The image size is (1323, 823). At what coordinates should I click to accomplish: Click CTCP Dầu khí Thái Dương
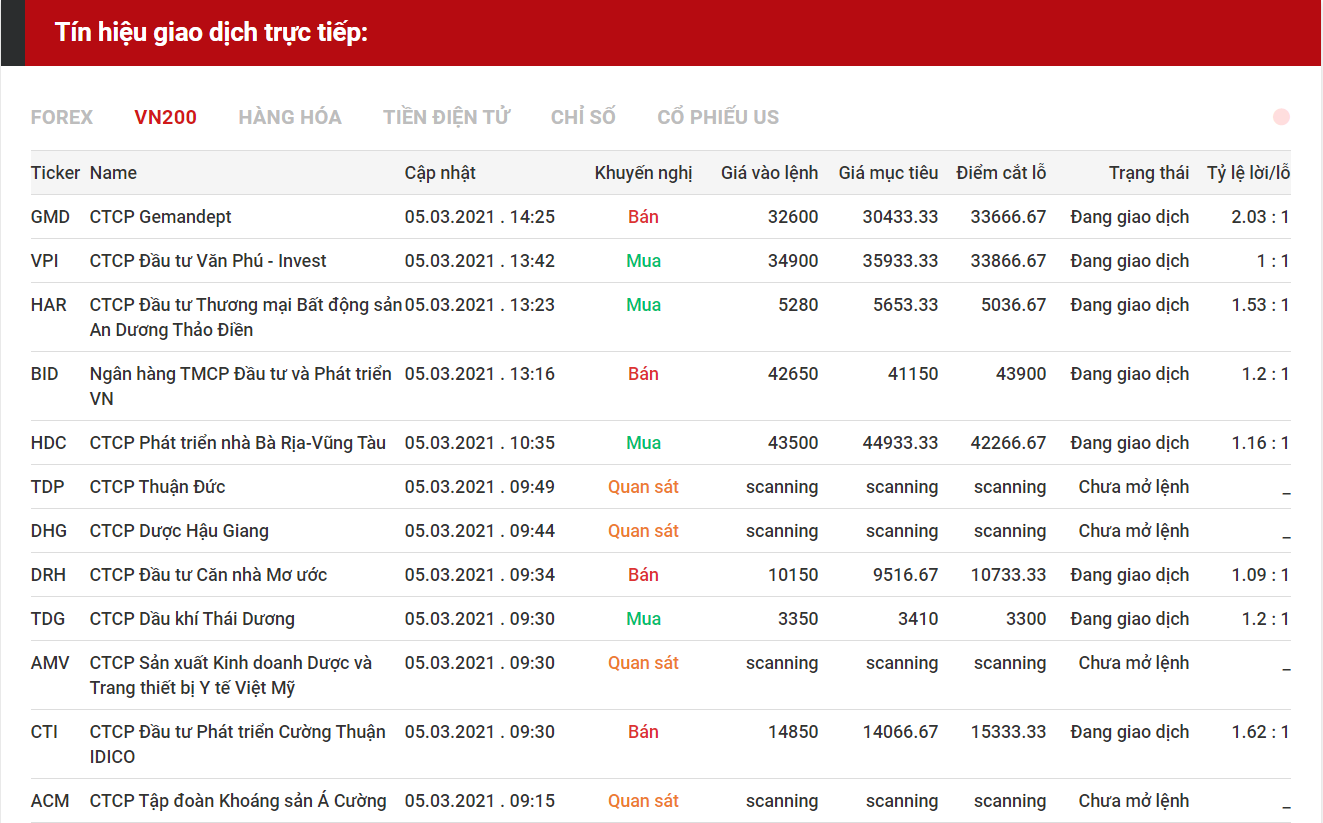[192, 619]
